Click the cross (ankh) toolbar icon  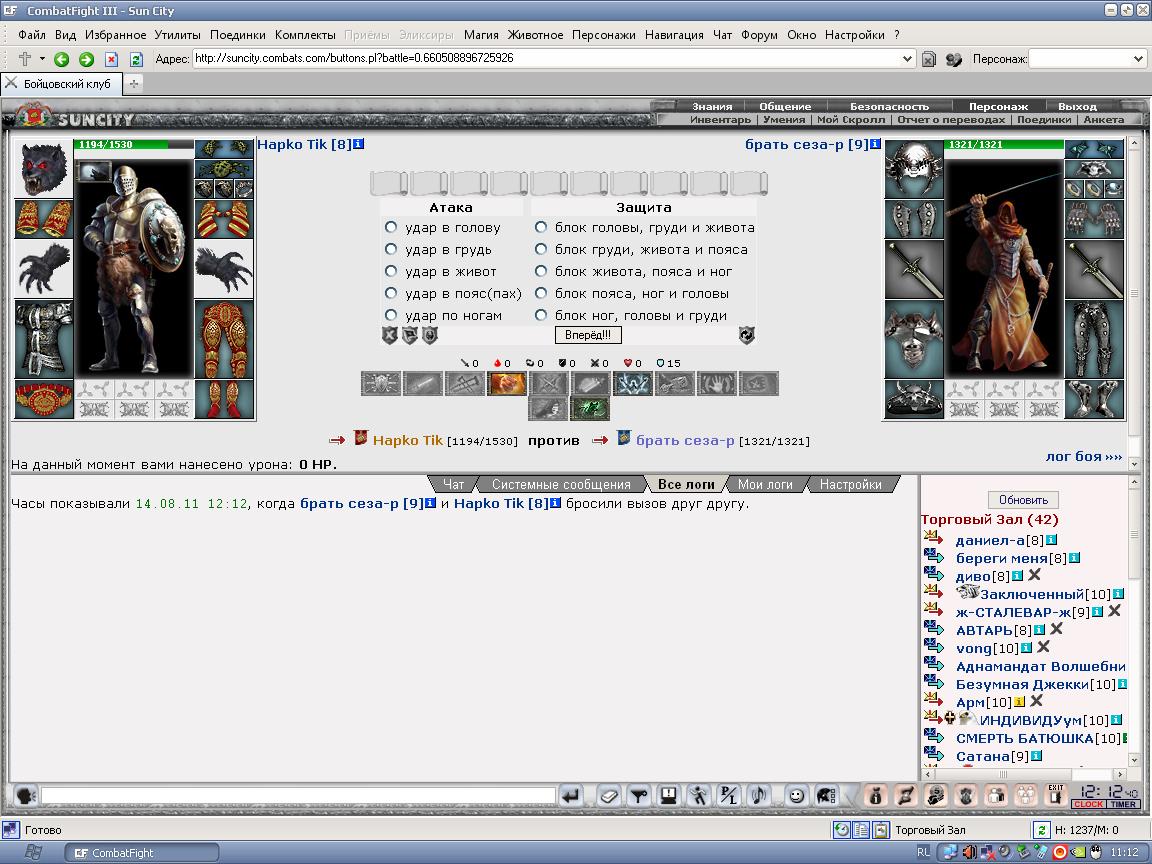click(x=24, y=59)
